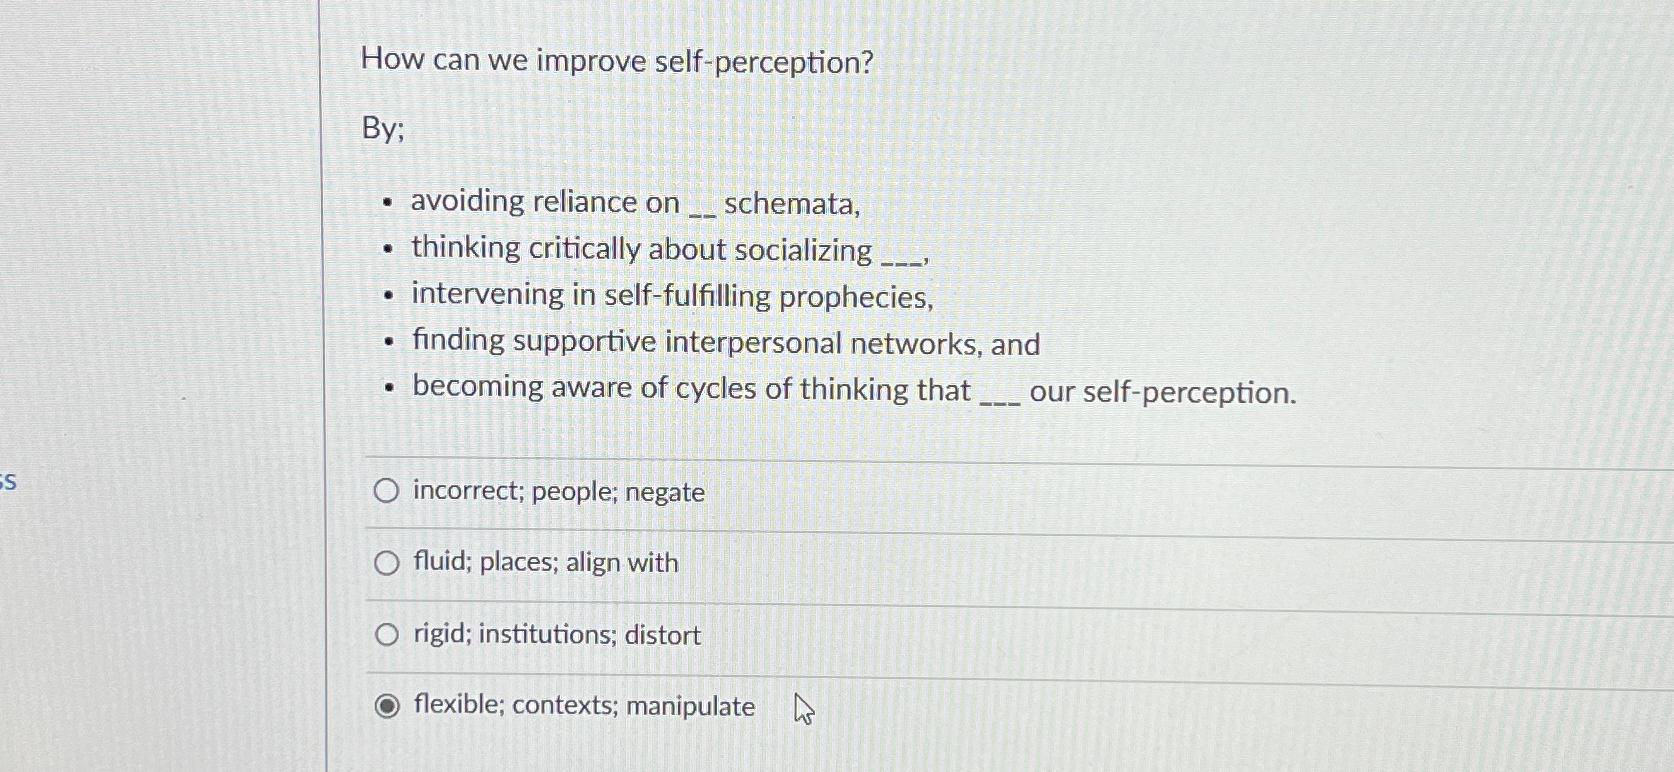Viewport: 1674px width, 772px height.
Task: Click the blank 'schemata' fill-in area in first bullet
Action: point(700,205)
